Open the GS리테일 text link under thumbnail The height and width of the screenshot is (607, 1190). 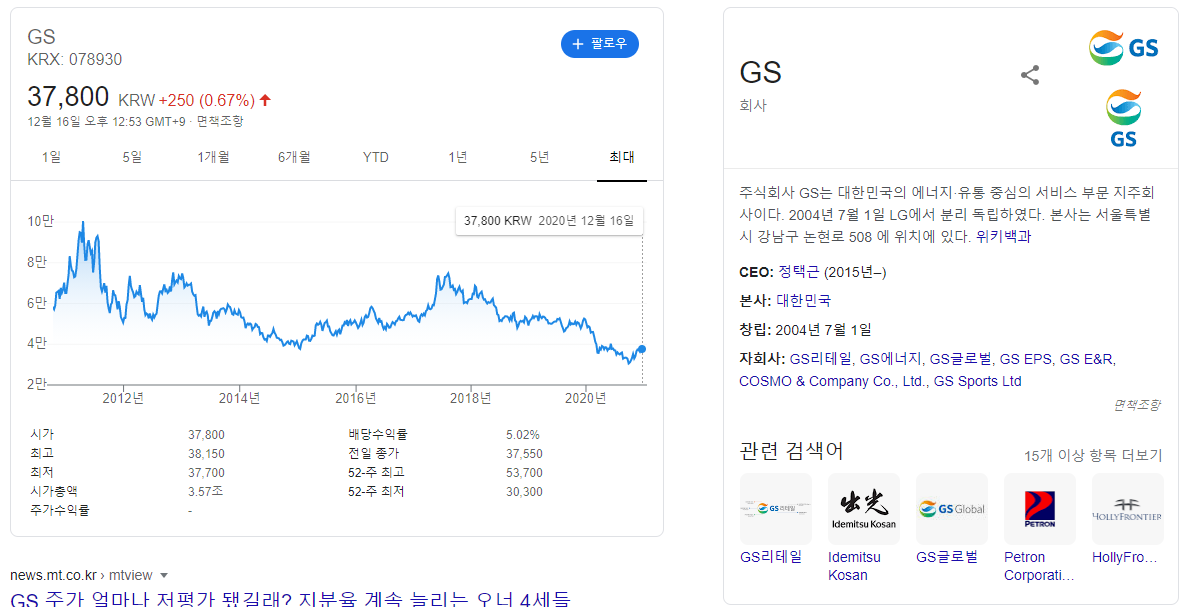pyautogui.click(x=771, y=557)
